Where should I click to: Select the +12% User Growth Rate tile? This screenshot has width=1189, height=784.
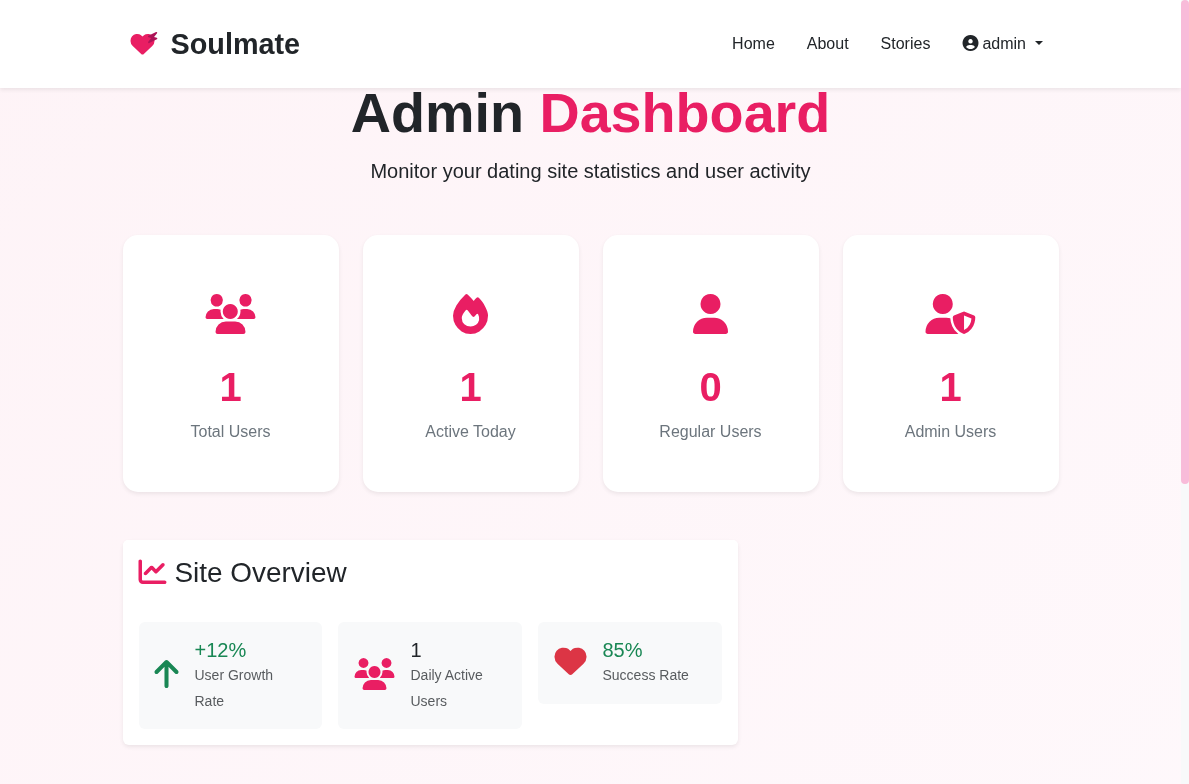(x=230, y=675)
